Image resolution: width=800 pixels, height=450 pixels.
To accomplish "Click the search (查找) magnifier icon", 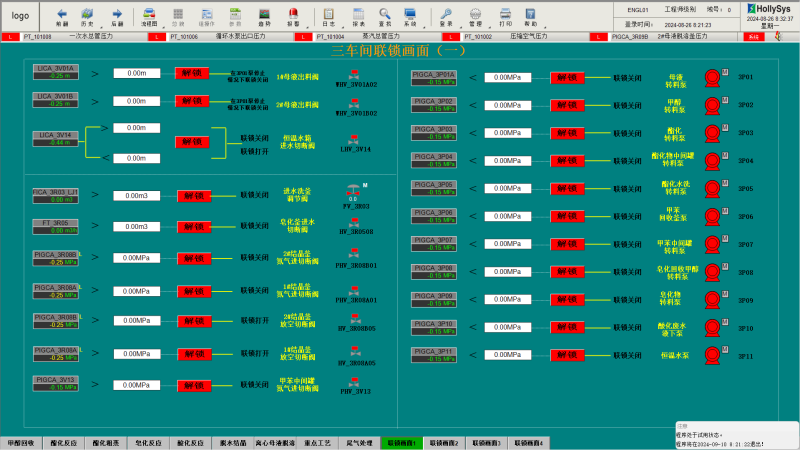I will pyautogui.click(x=385, y=14).
